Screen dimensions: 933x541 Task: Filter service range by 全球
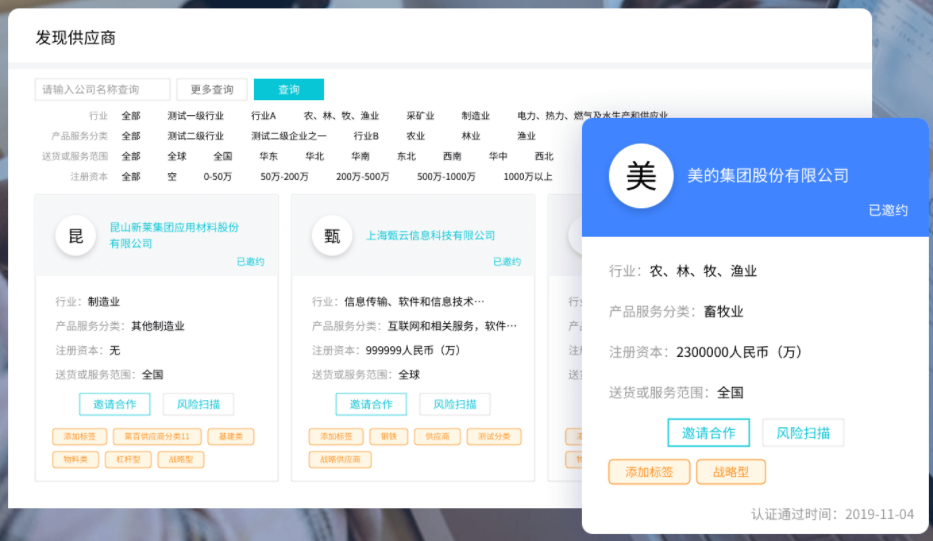click(x=177, y=156)
